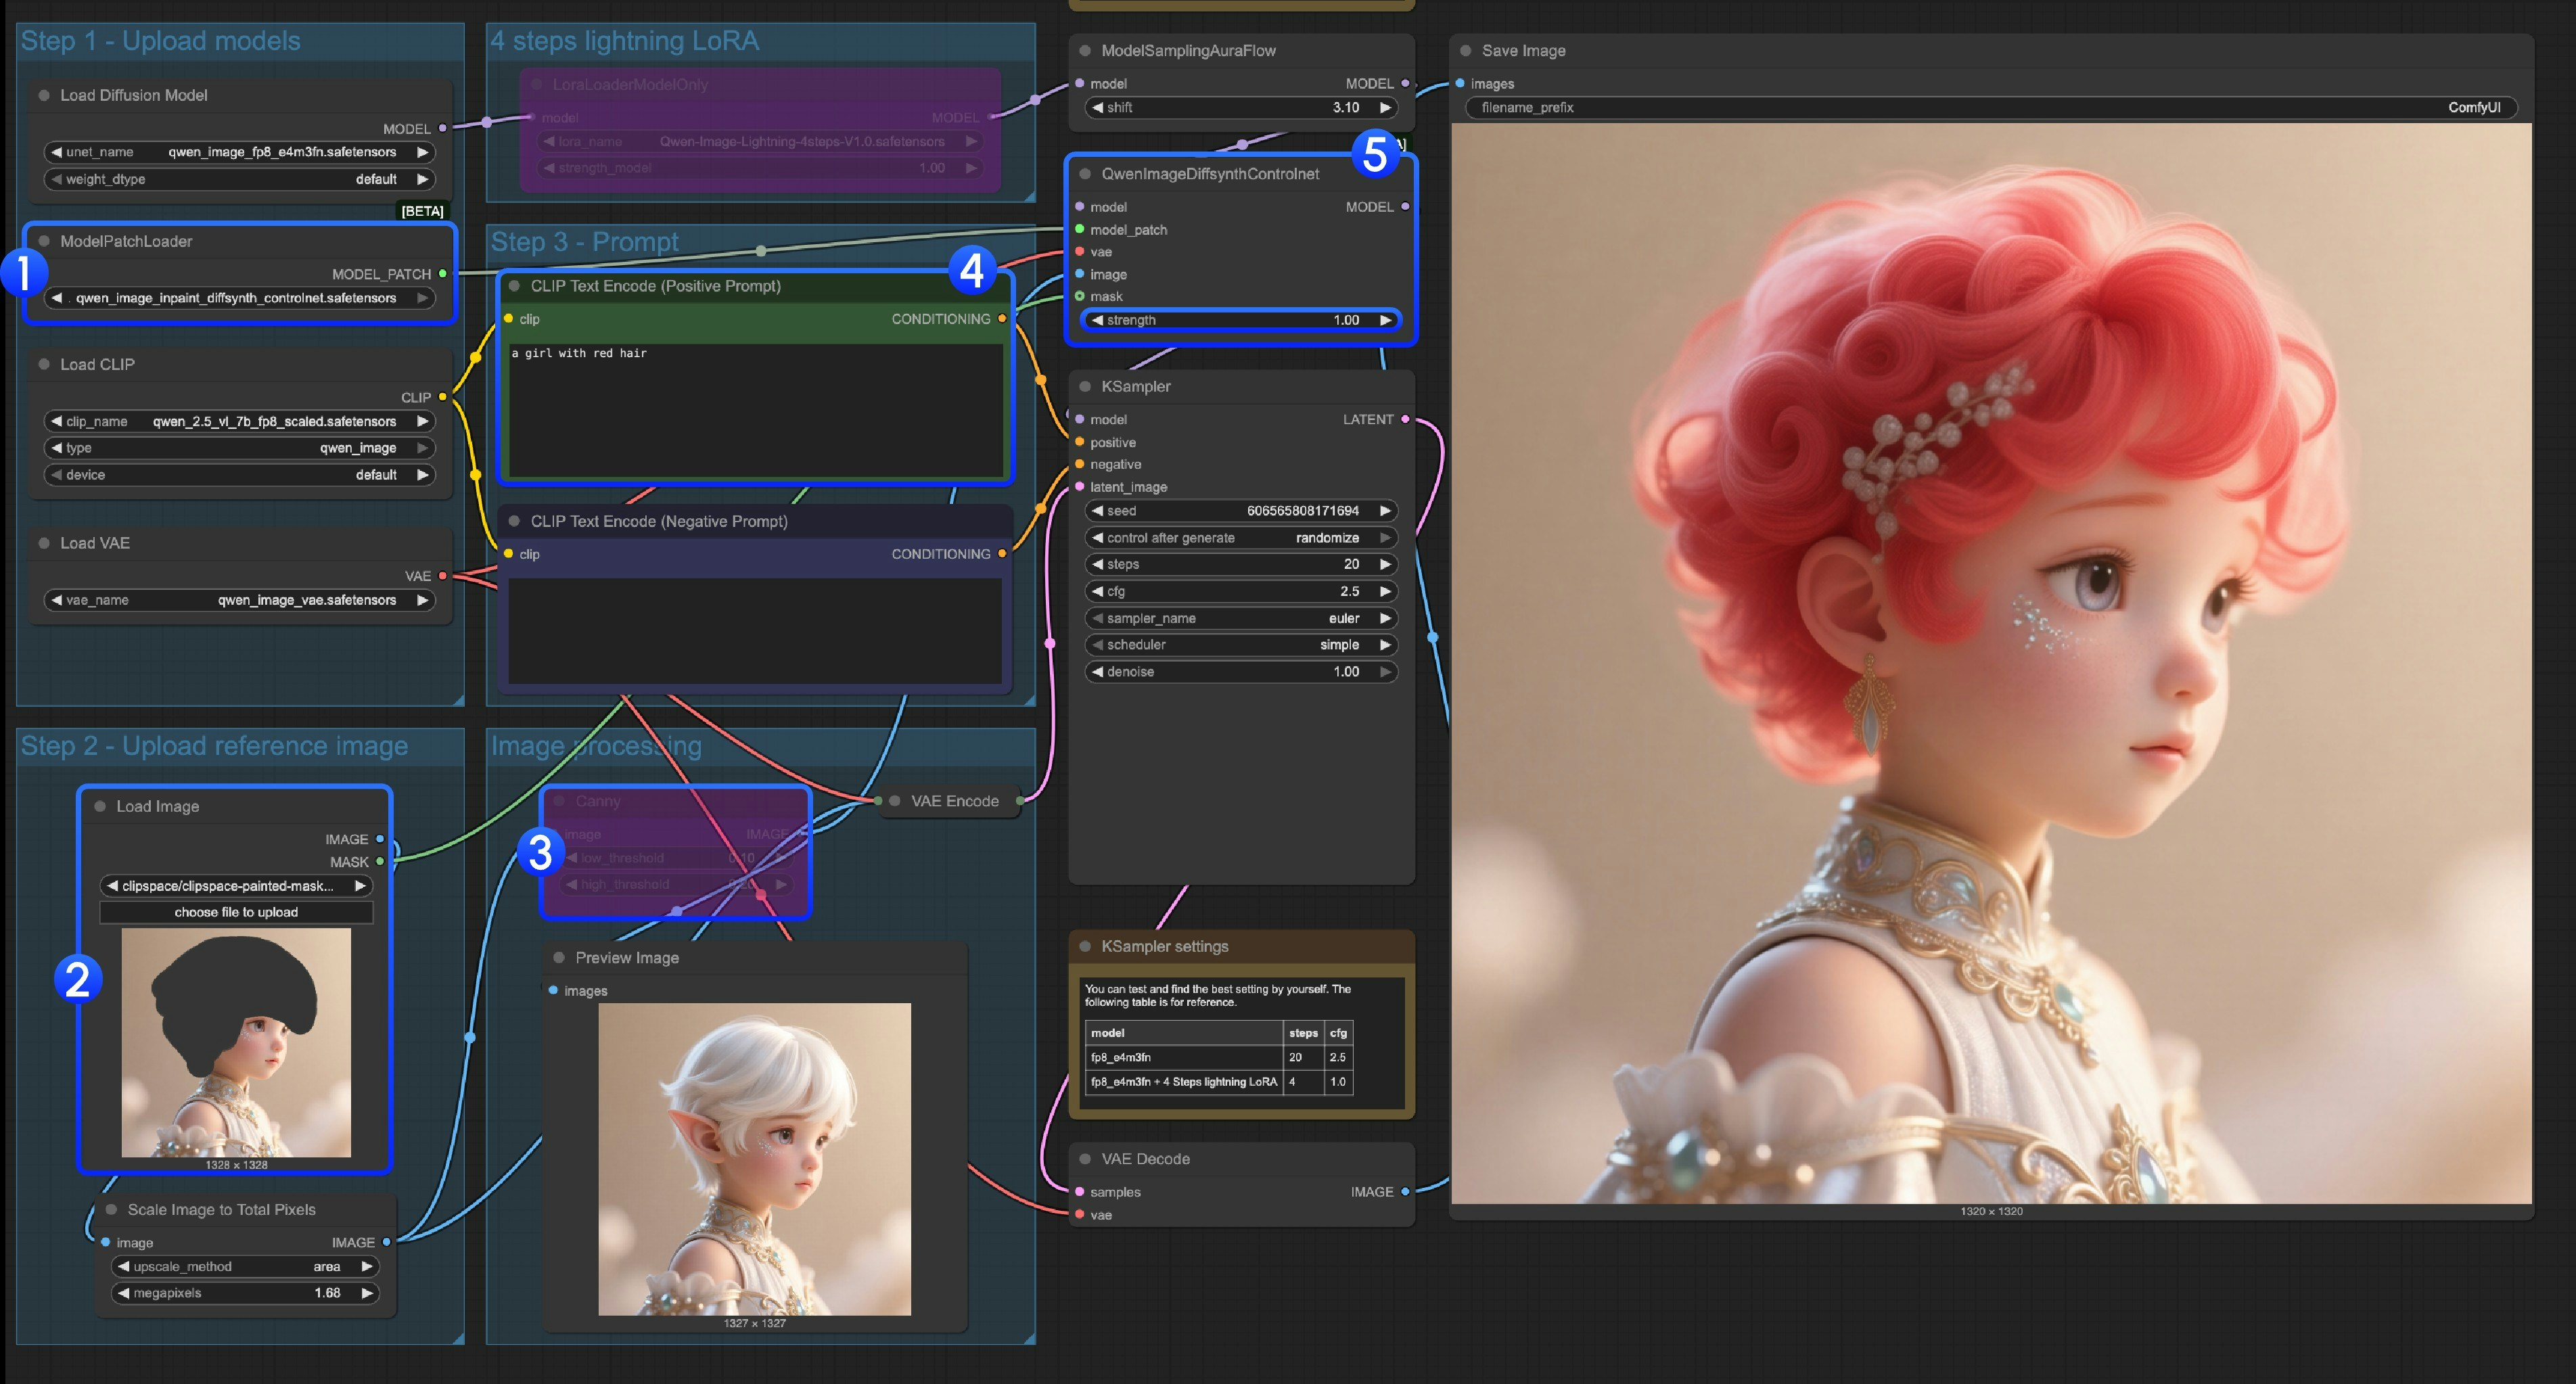Click the choose file to upload button

coord(236,911)
